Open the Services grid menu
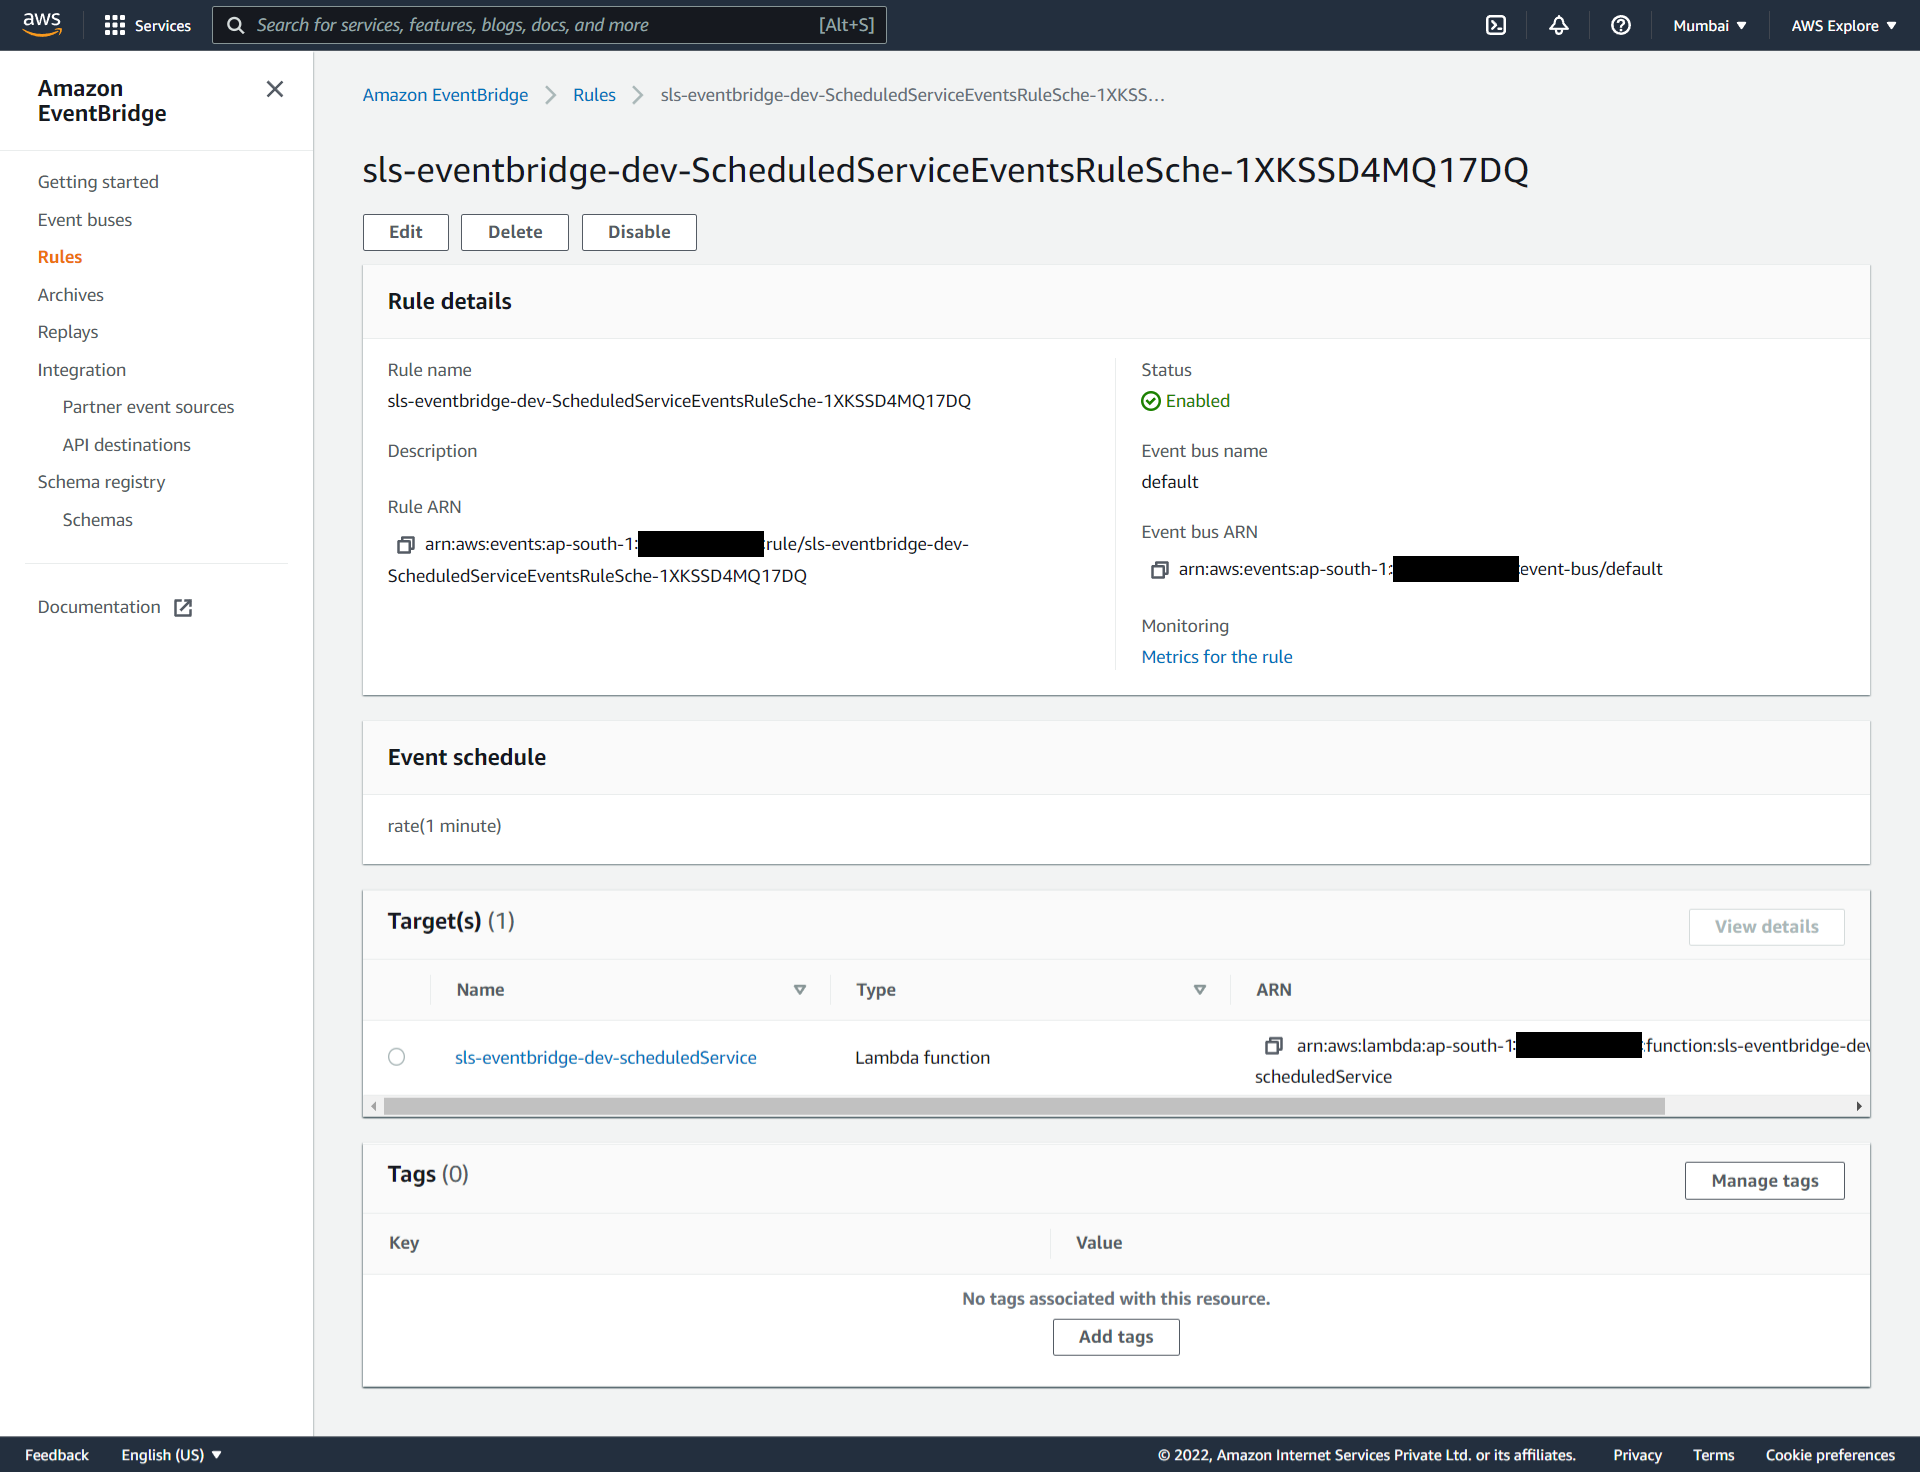 point(147,25)
